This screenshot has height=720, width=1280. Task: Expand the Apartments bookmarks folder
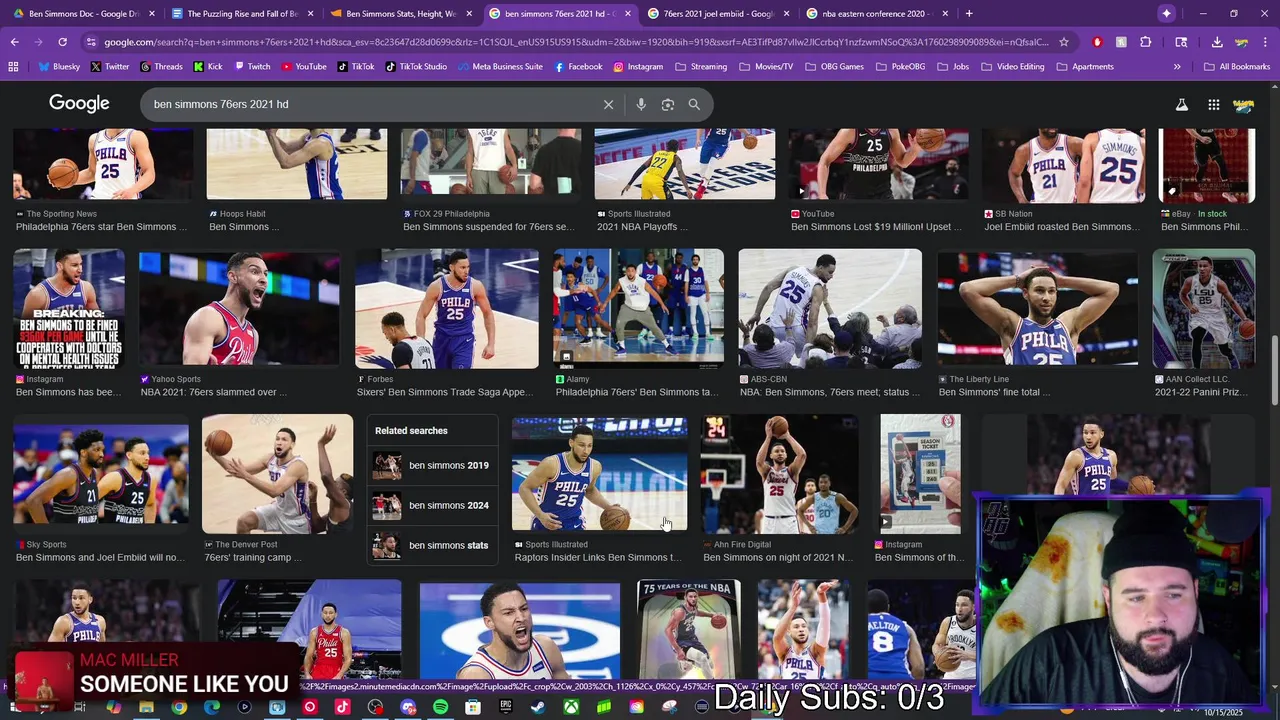coord(1084,66)
